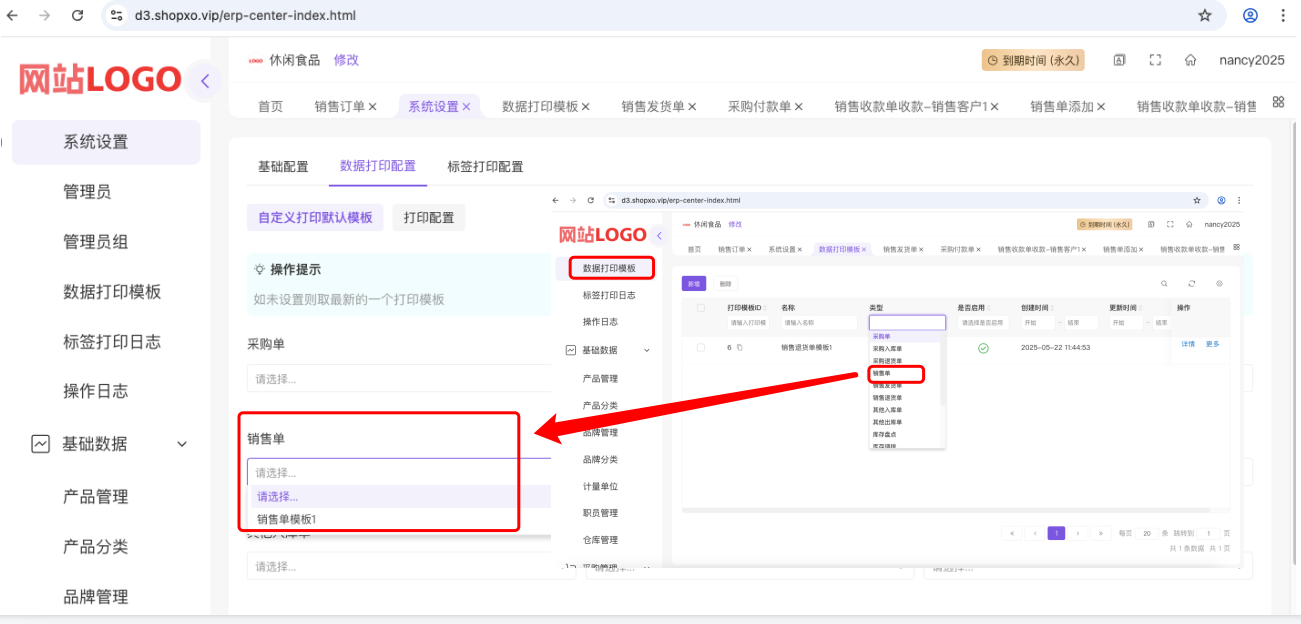Click the open 销售单 template select box
Image resolution: width=1301 pixels, height=624 pixels.
(398, 472)
